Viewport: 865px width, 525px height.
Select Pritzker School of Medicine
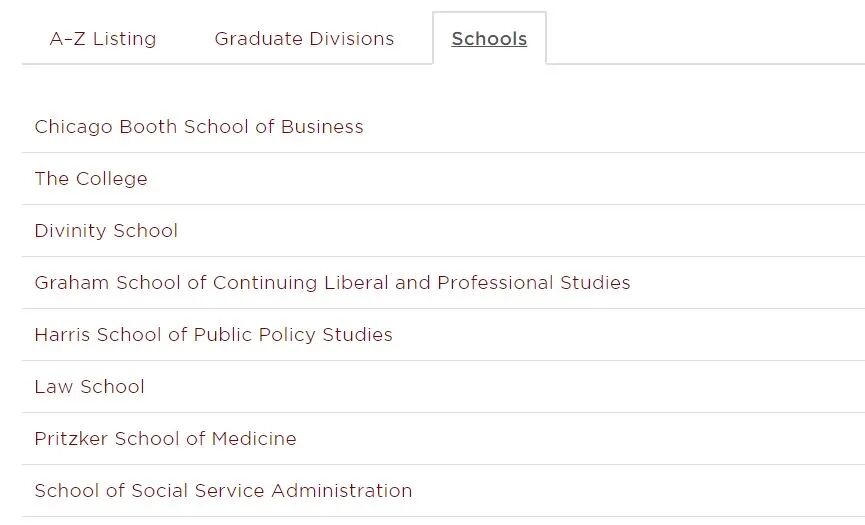(x=165, y=439)
